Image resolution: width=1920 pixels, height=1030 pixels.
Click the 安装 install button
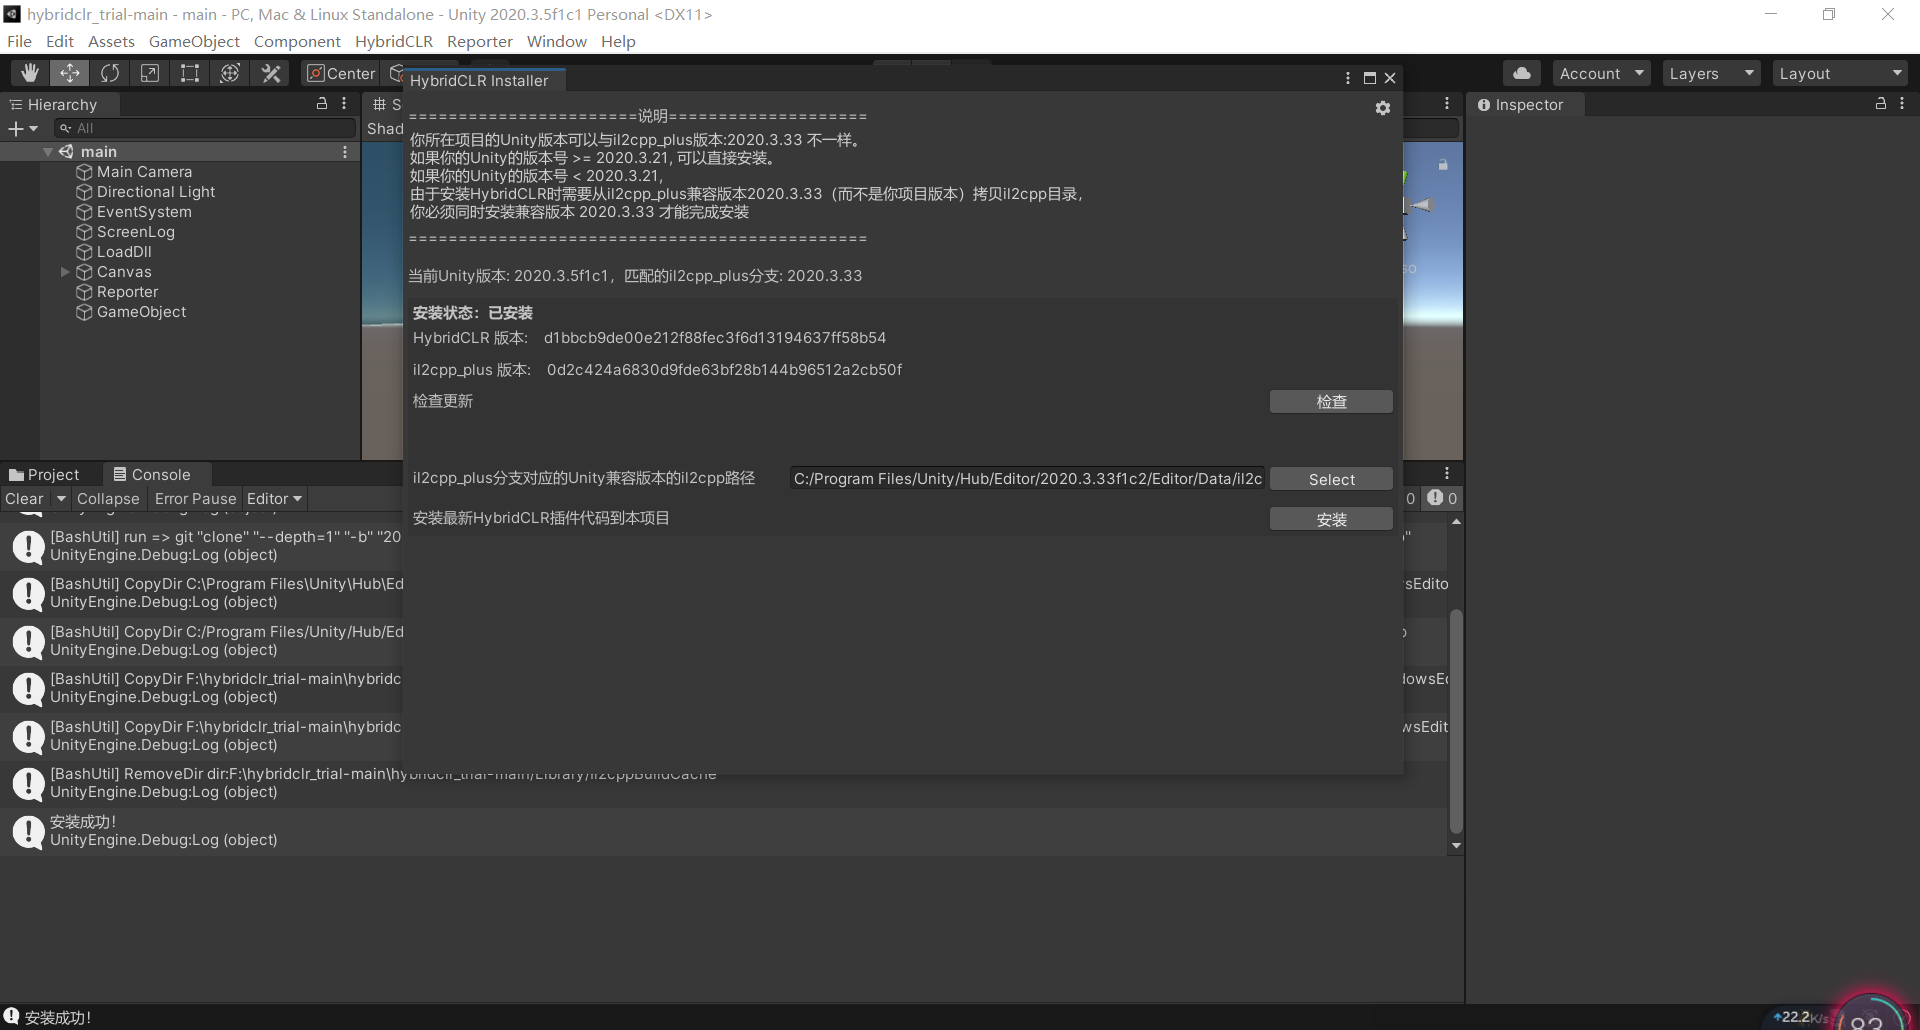pos(1331,519)
